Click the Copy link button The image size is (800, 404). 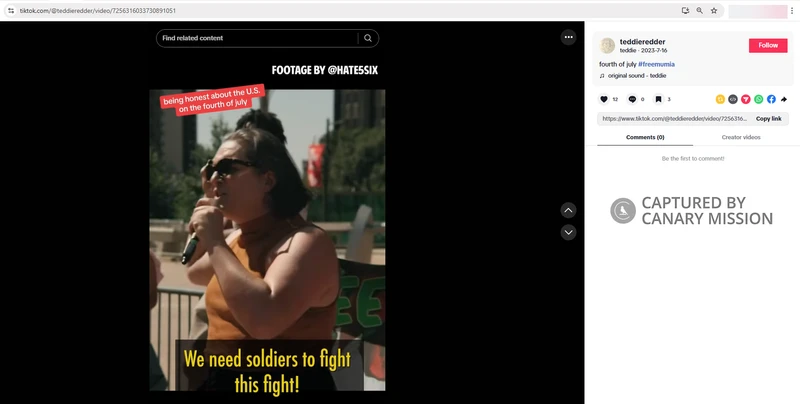coord(768,118)
